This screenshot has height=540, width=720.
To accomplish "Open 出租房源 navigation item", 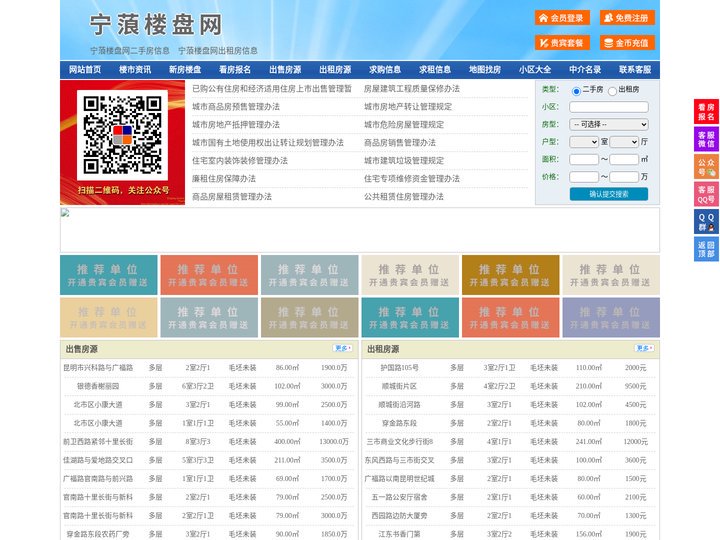I will tap(335, 70).
